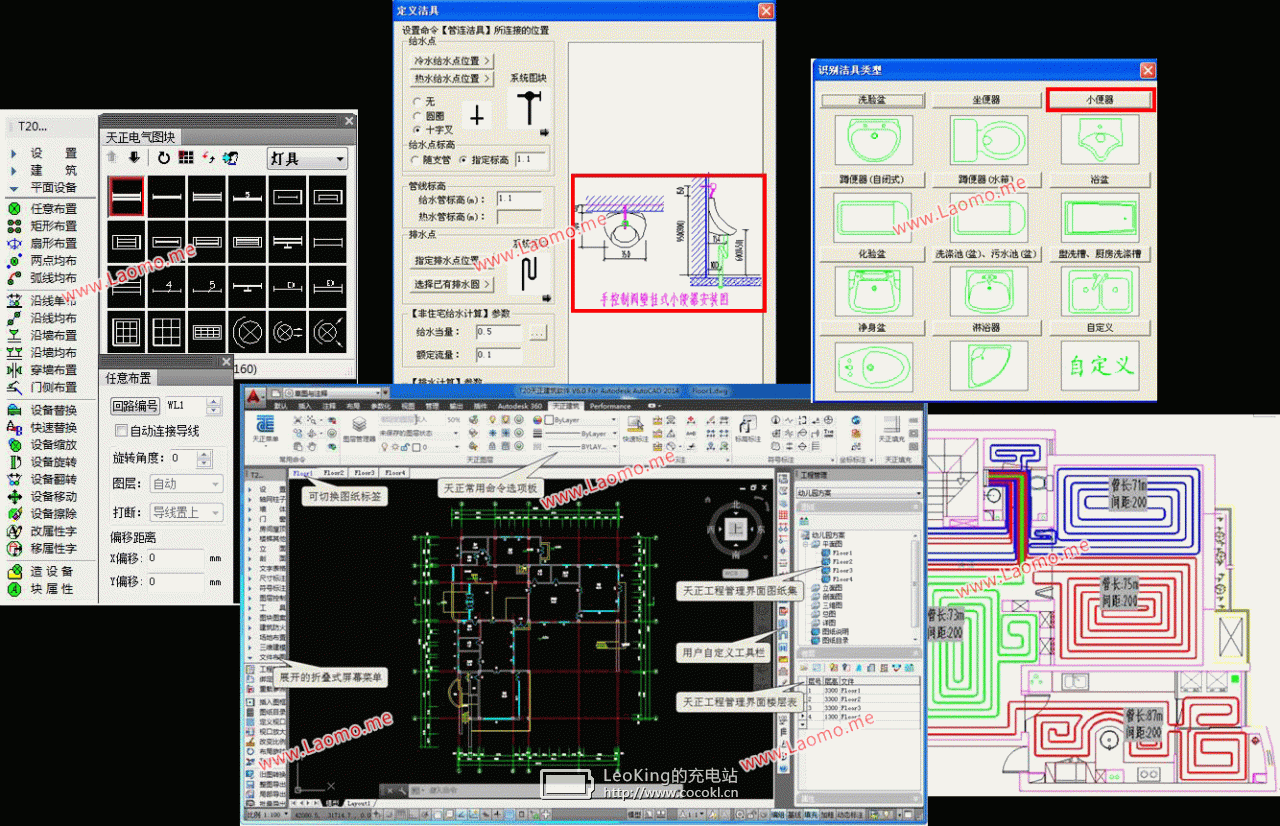The image size is (1280, 826).
Task: Enable the 自动连接导线 checkbox
Action: [122, 431]
